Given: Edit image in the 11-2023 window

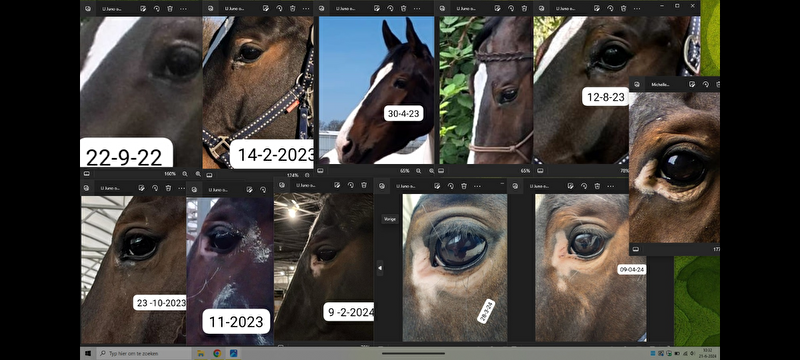Looking at the screenshot, I should (x=249, y=190).
